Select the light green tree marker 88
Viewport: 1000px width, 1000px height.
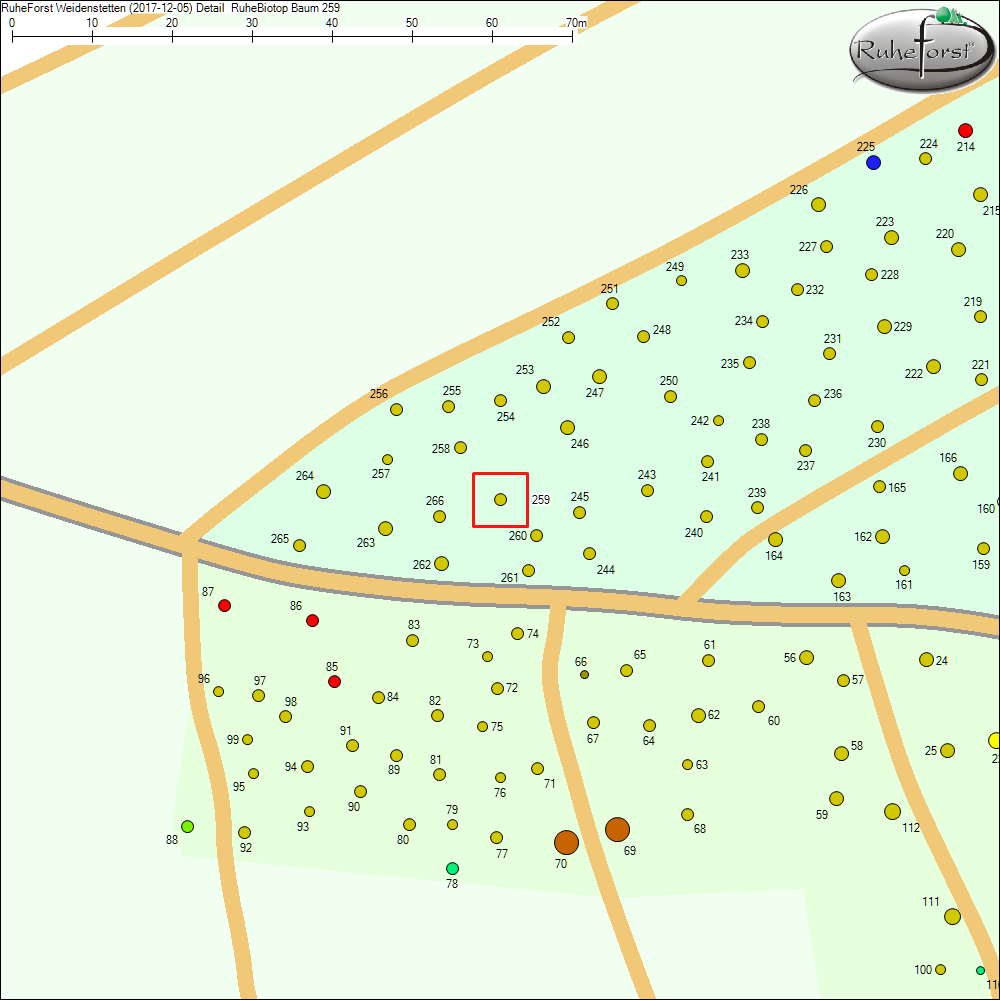187,826
